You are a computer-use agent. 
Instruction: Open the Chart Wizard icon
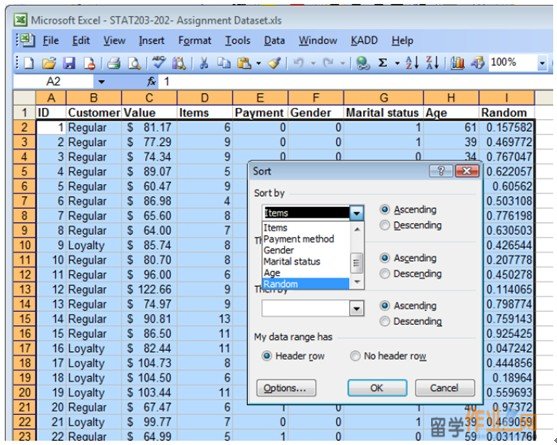[458, 63]
